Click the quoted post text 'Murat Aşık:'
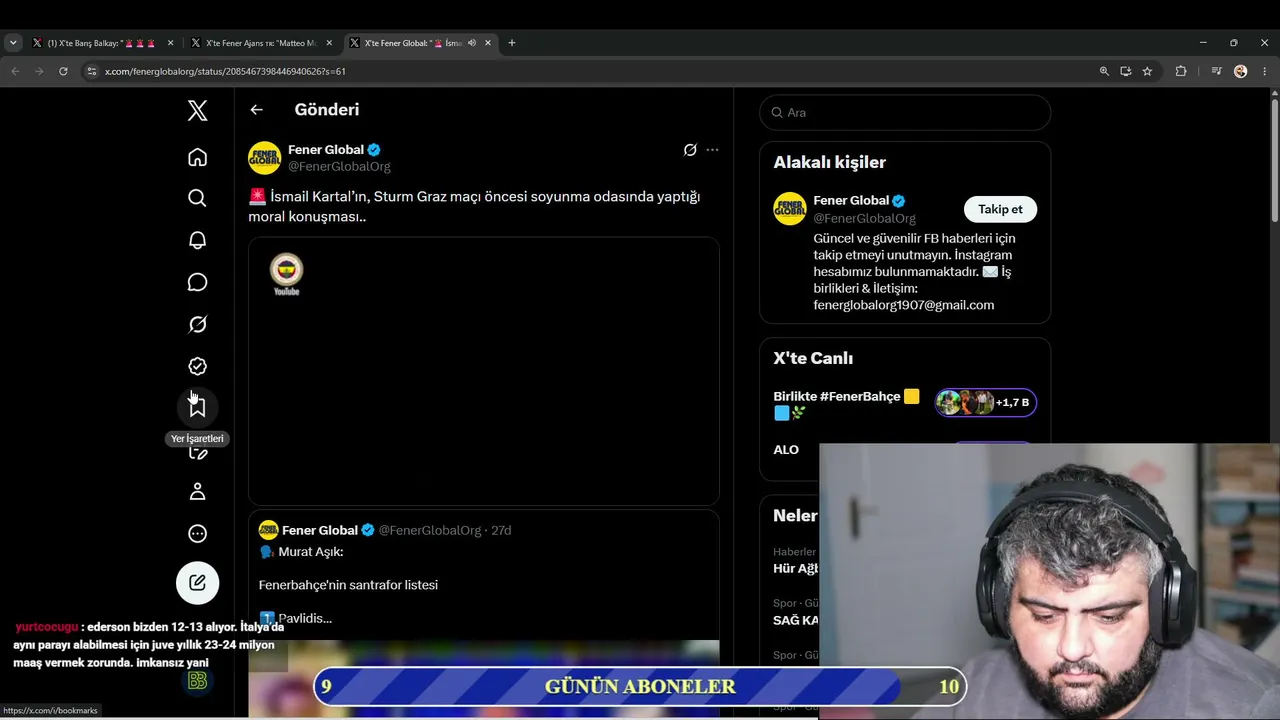The height and width of the screenshot is (720, 1280). tap(311, 552)
